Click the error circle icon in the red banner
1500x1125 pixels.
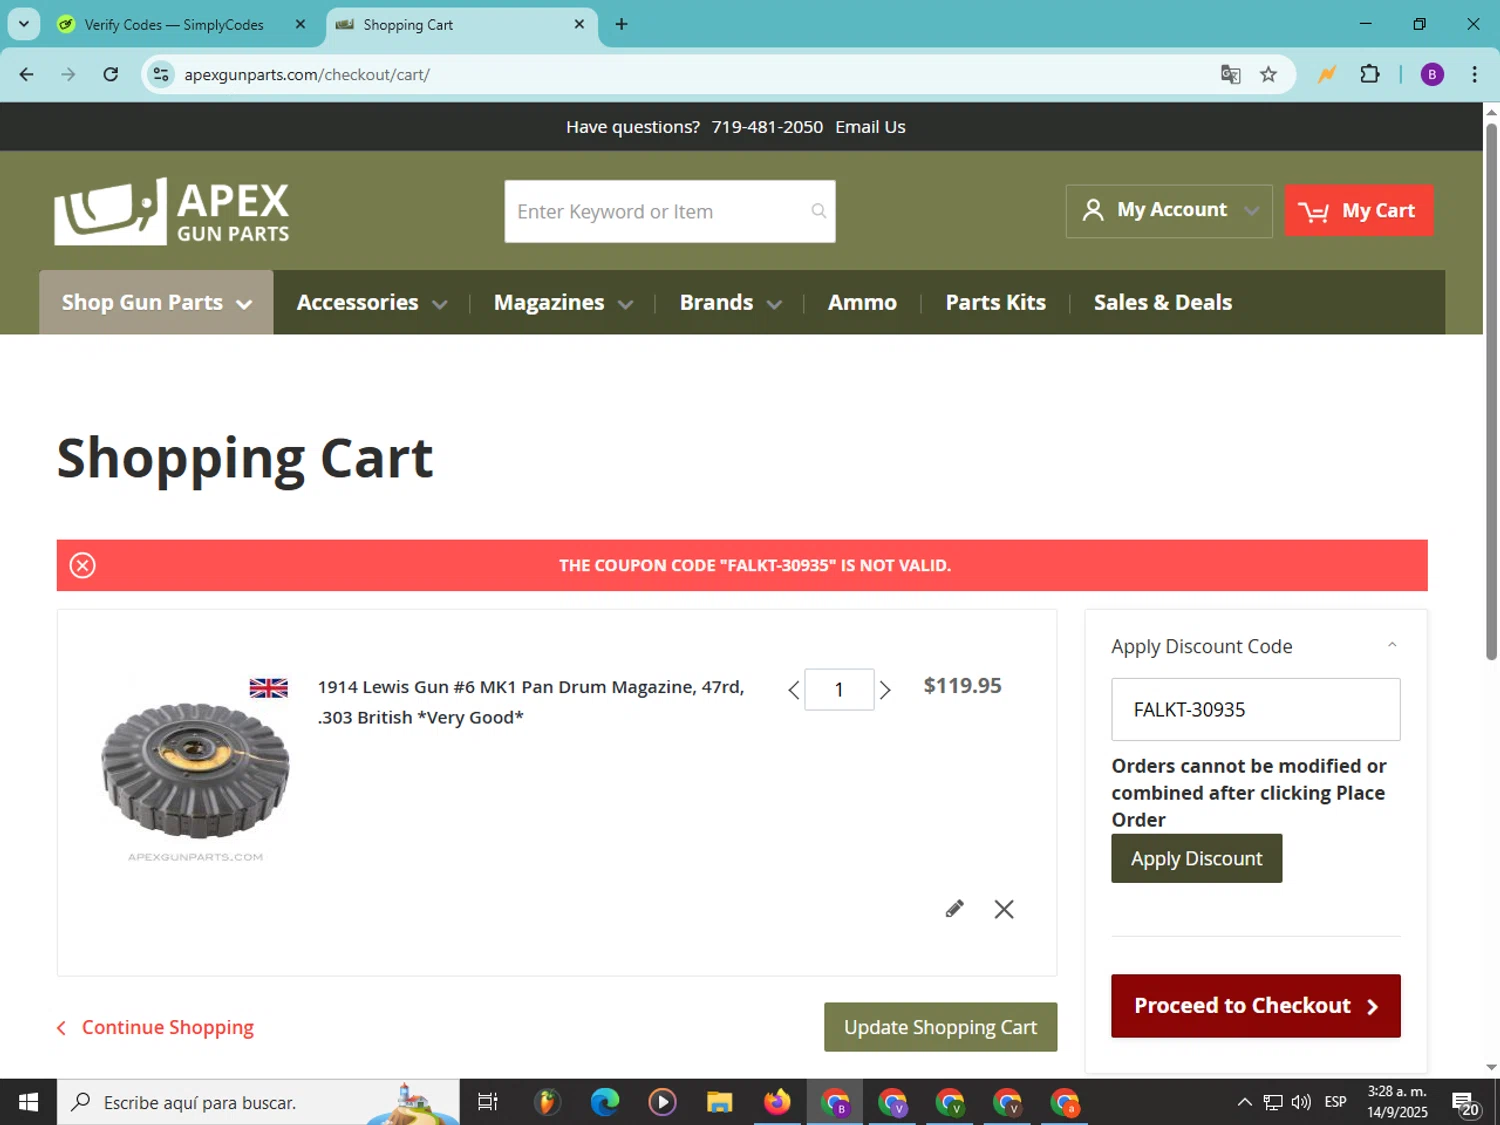click(83, 565)
